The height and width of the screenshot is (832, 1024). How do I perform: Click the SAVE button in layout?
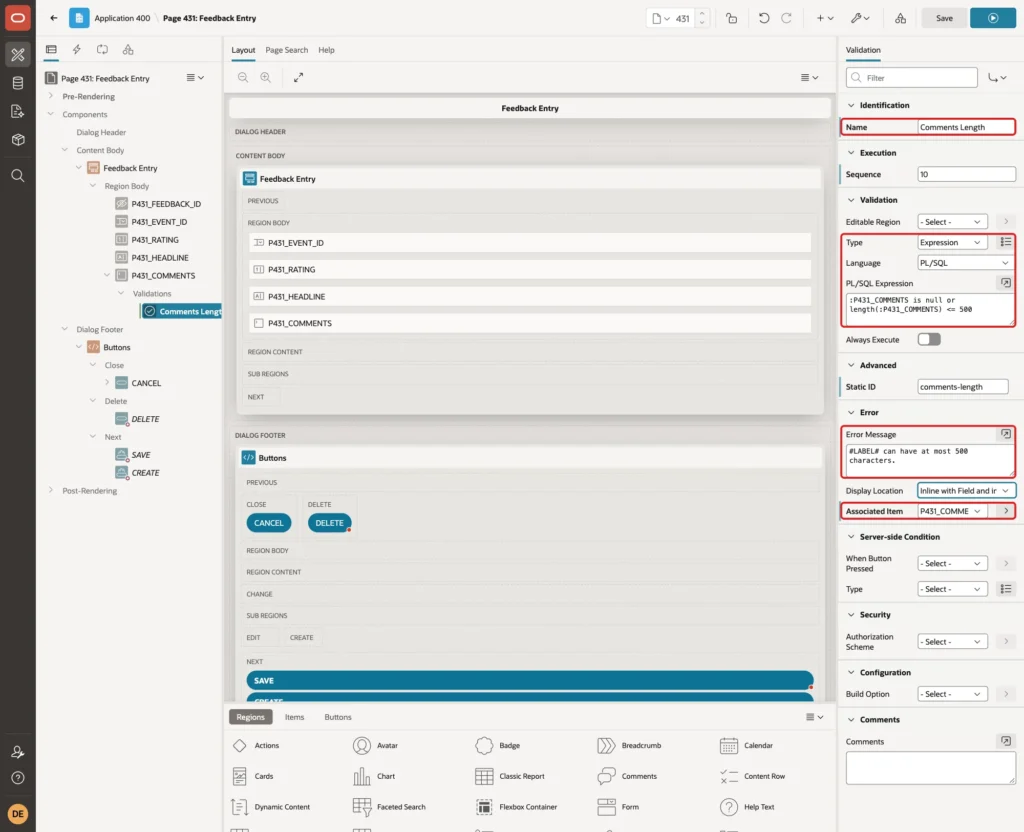(x=530, y=680)
